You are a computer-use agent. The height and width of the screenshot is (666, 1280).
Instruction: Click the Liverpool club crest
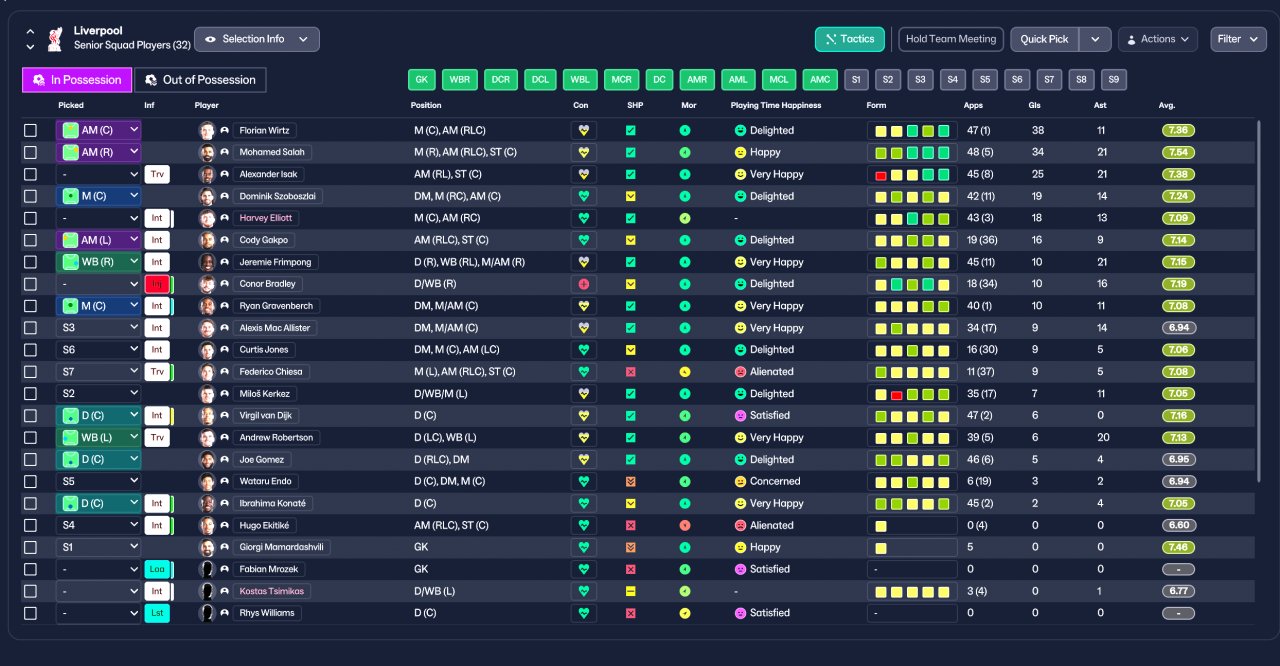(56, 39)
